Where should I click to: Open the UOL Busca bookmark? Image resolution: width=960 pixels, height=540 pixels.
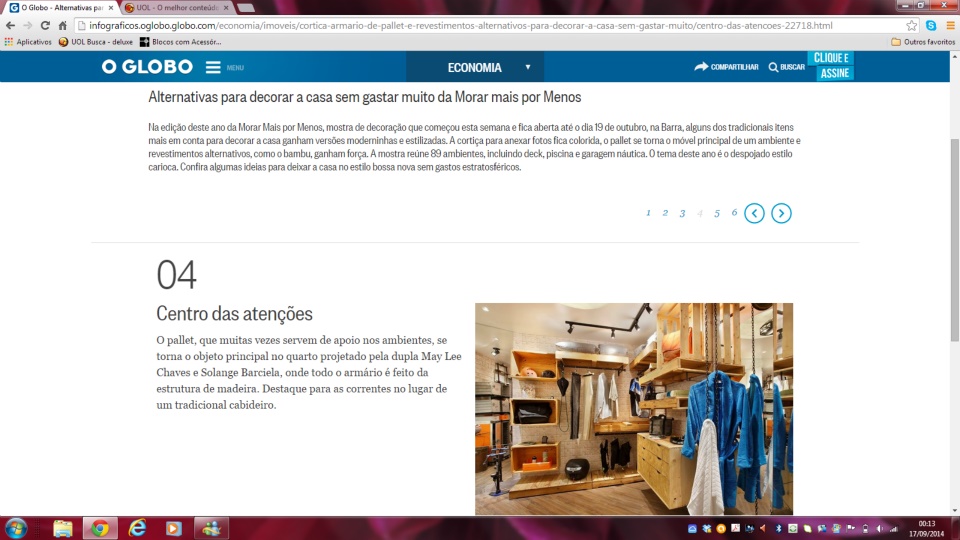95,42
